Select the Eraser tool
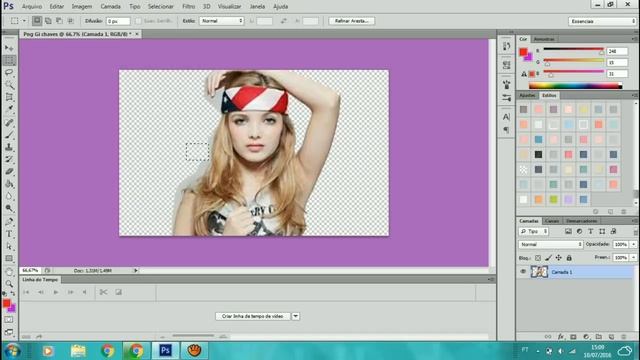Screen dimensions: 640x360 (x=9, y=171)
